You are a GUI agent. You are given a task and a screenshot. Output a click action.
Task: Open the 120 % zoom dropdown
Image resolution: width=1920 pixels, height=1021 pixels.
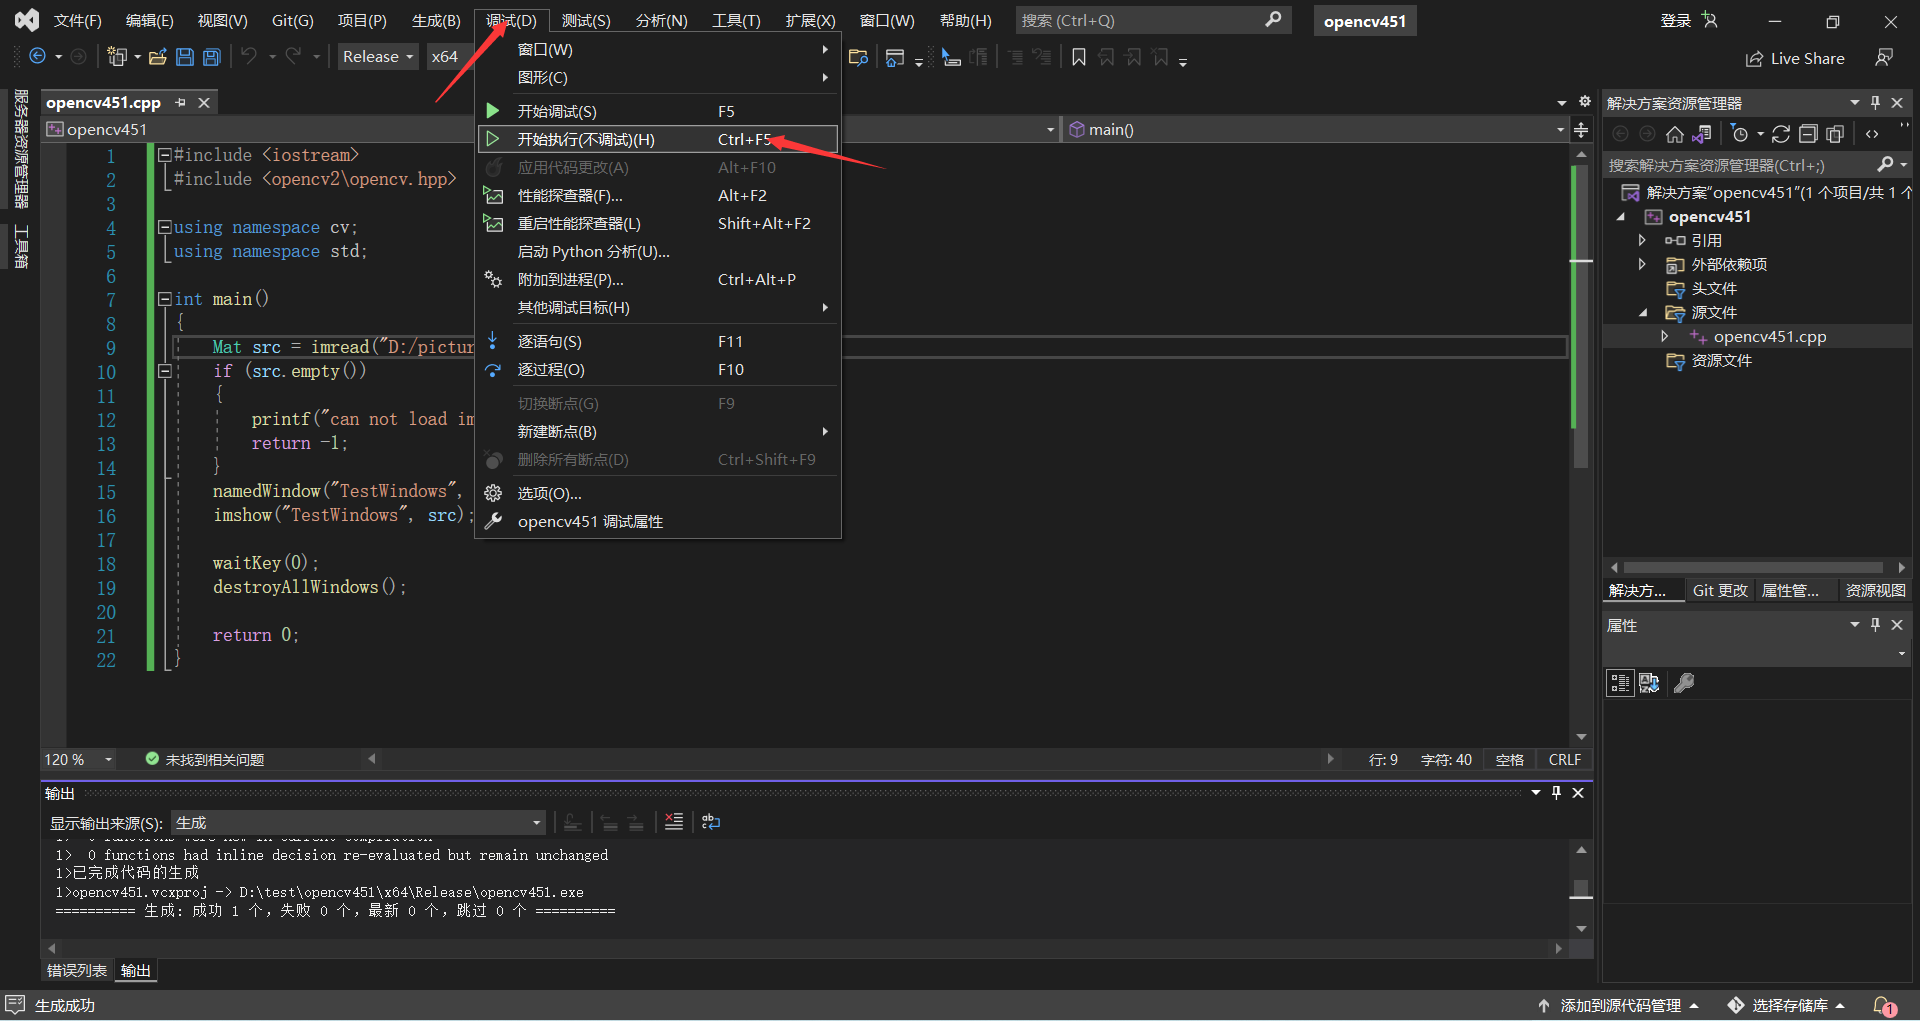tap(78, 760)
